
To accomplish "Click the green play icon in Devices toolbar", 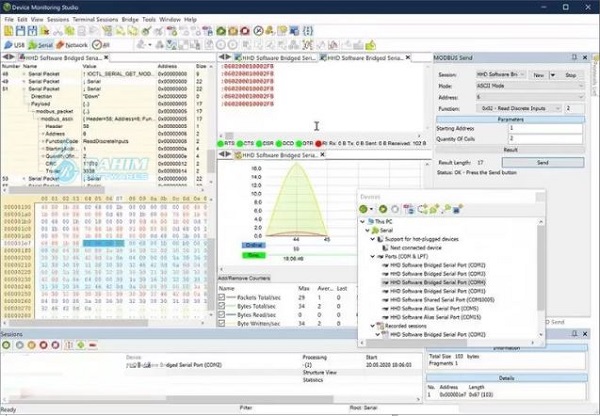I will (x=383, y=209).
